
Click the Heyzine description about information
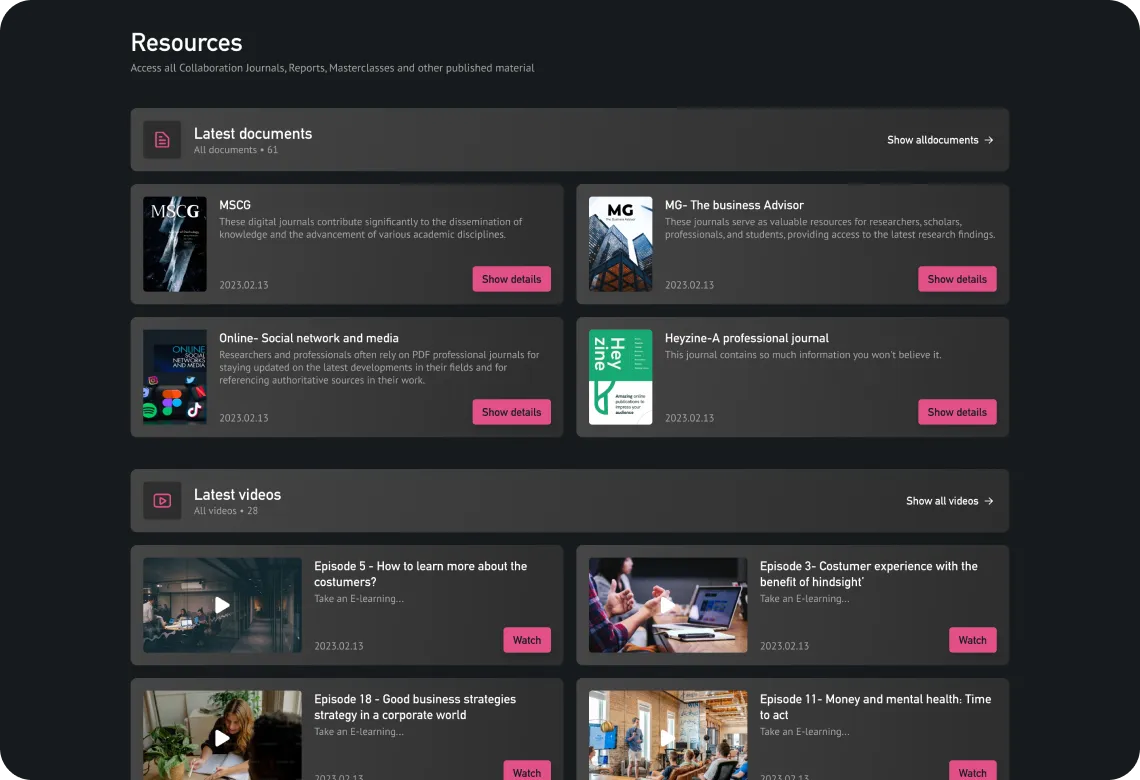[x=803, y=355]
